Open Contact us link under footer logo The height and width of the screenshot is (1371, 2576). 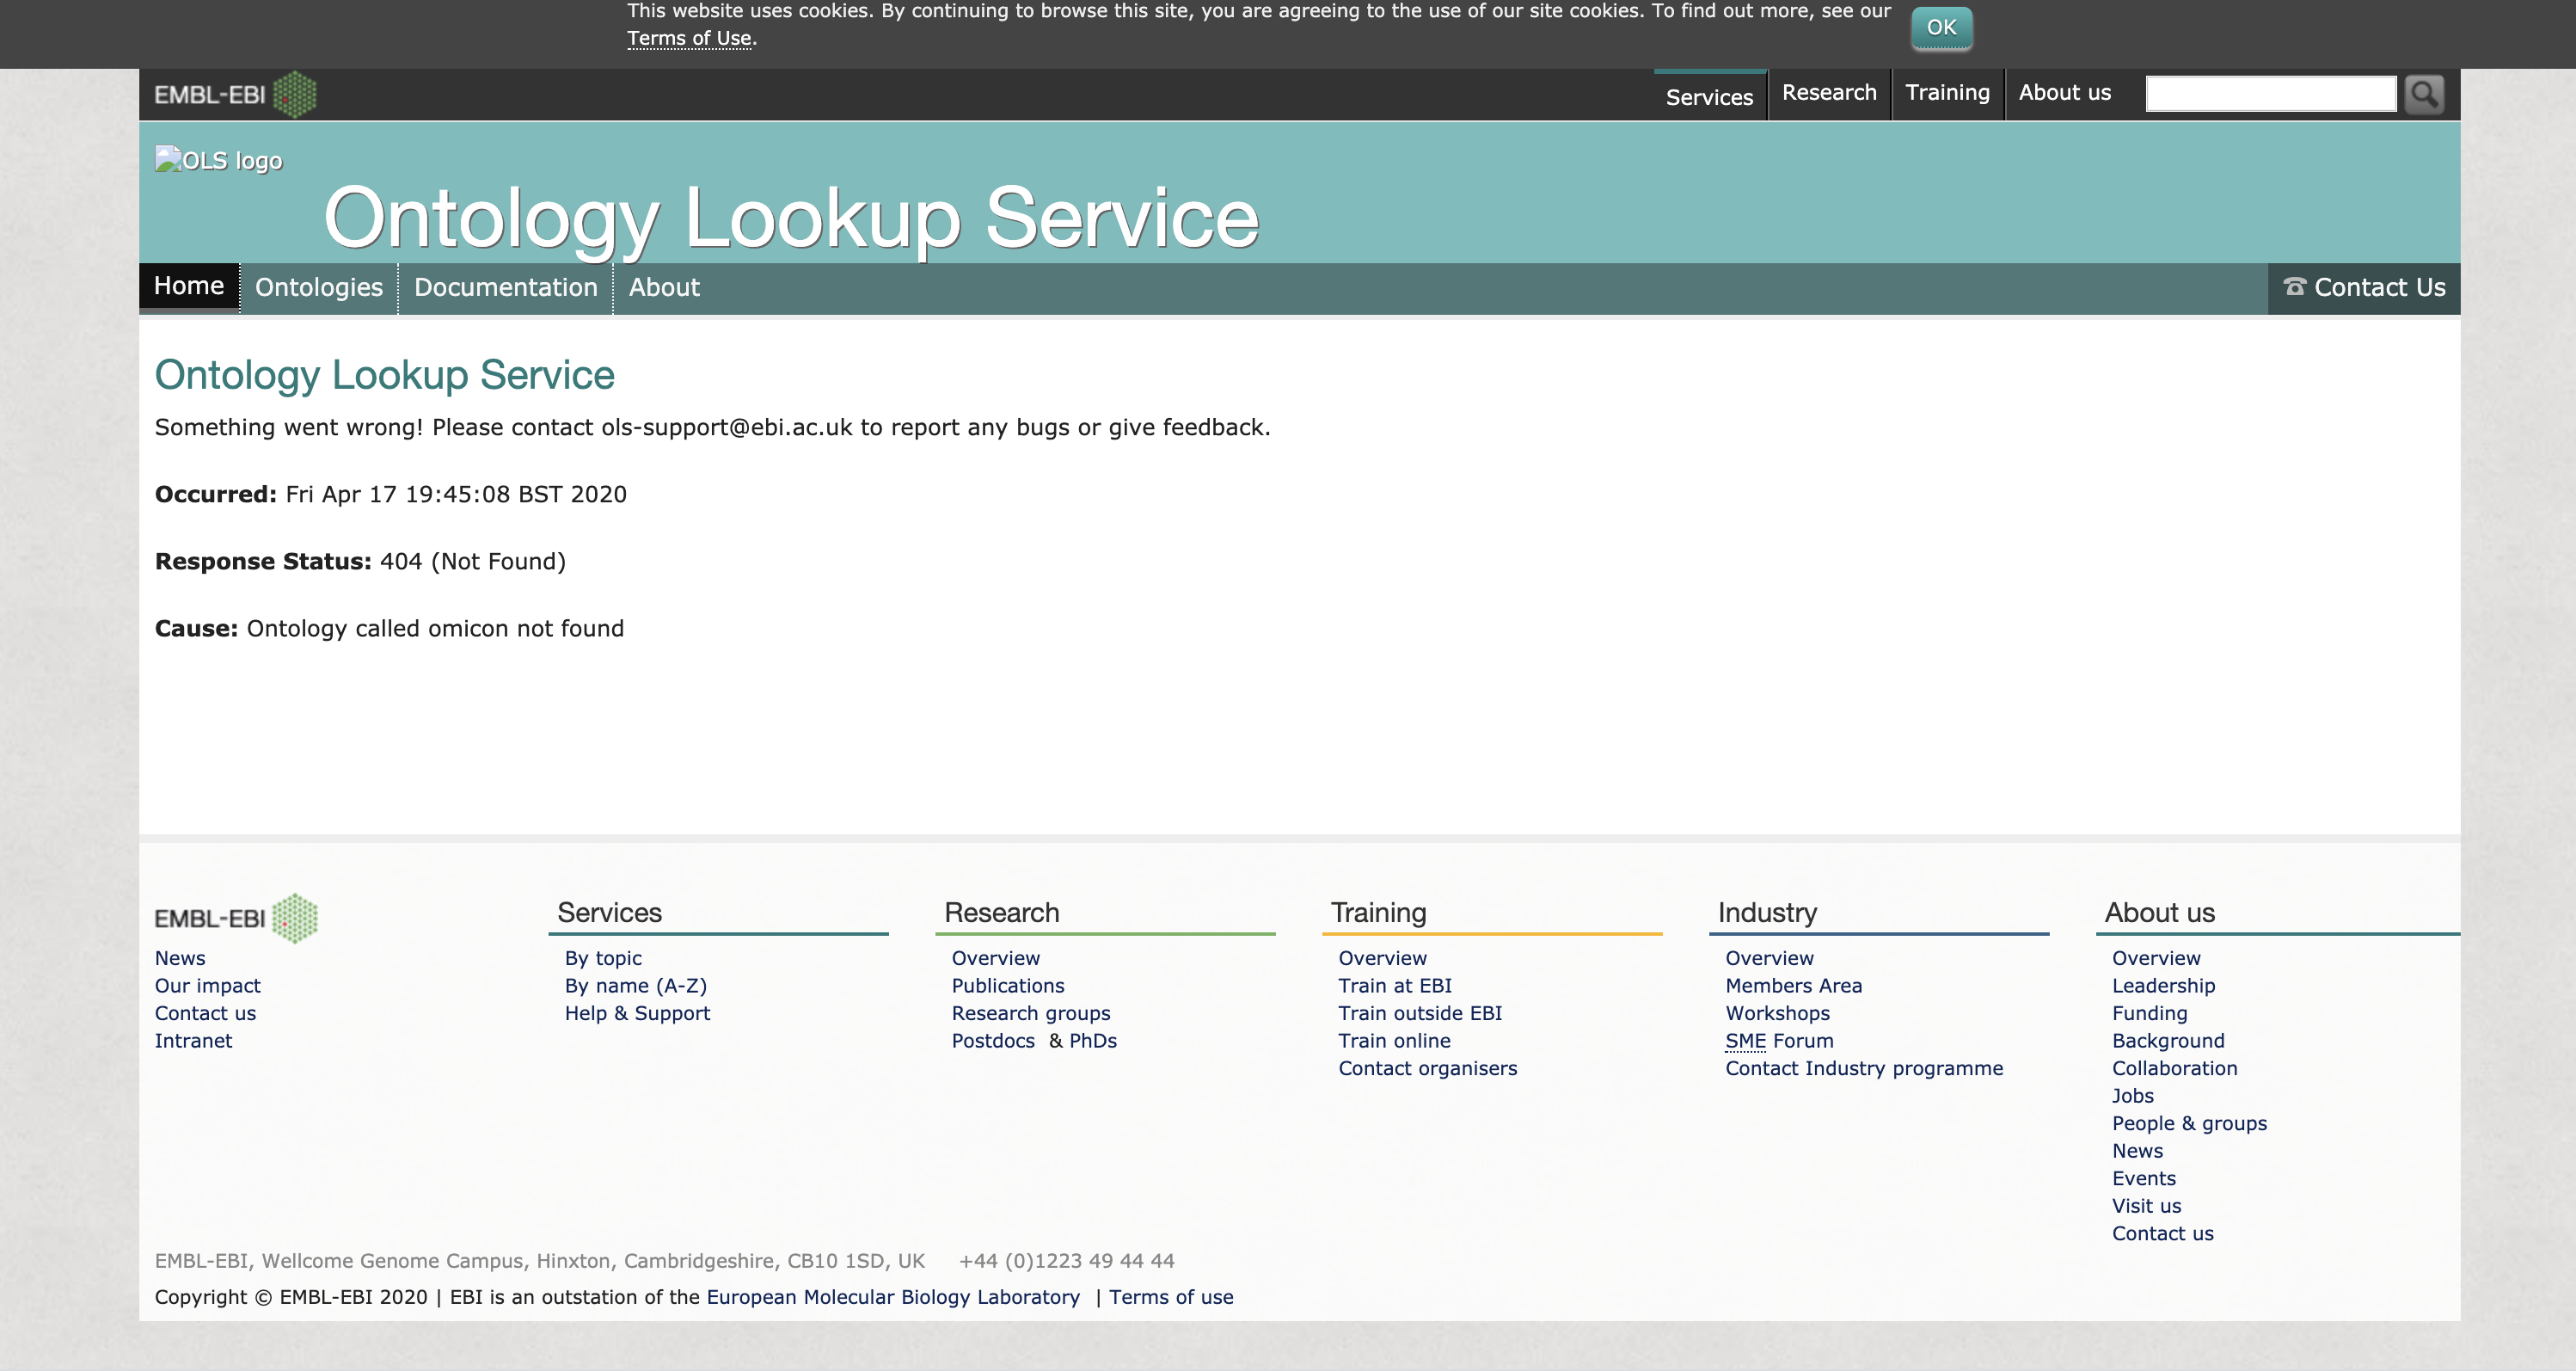click(205, 1013)
